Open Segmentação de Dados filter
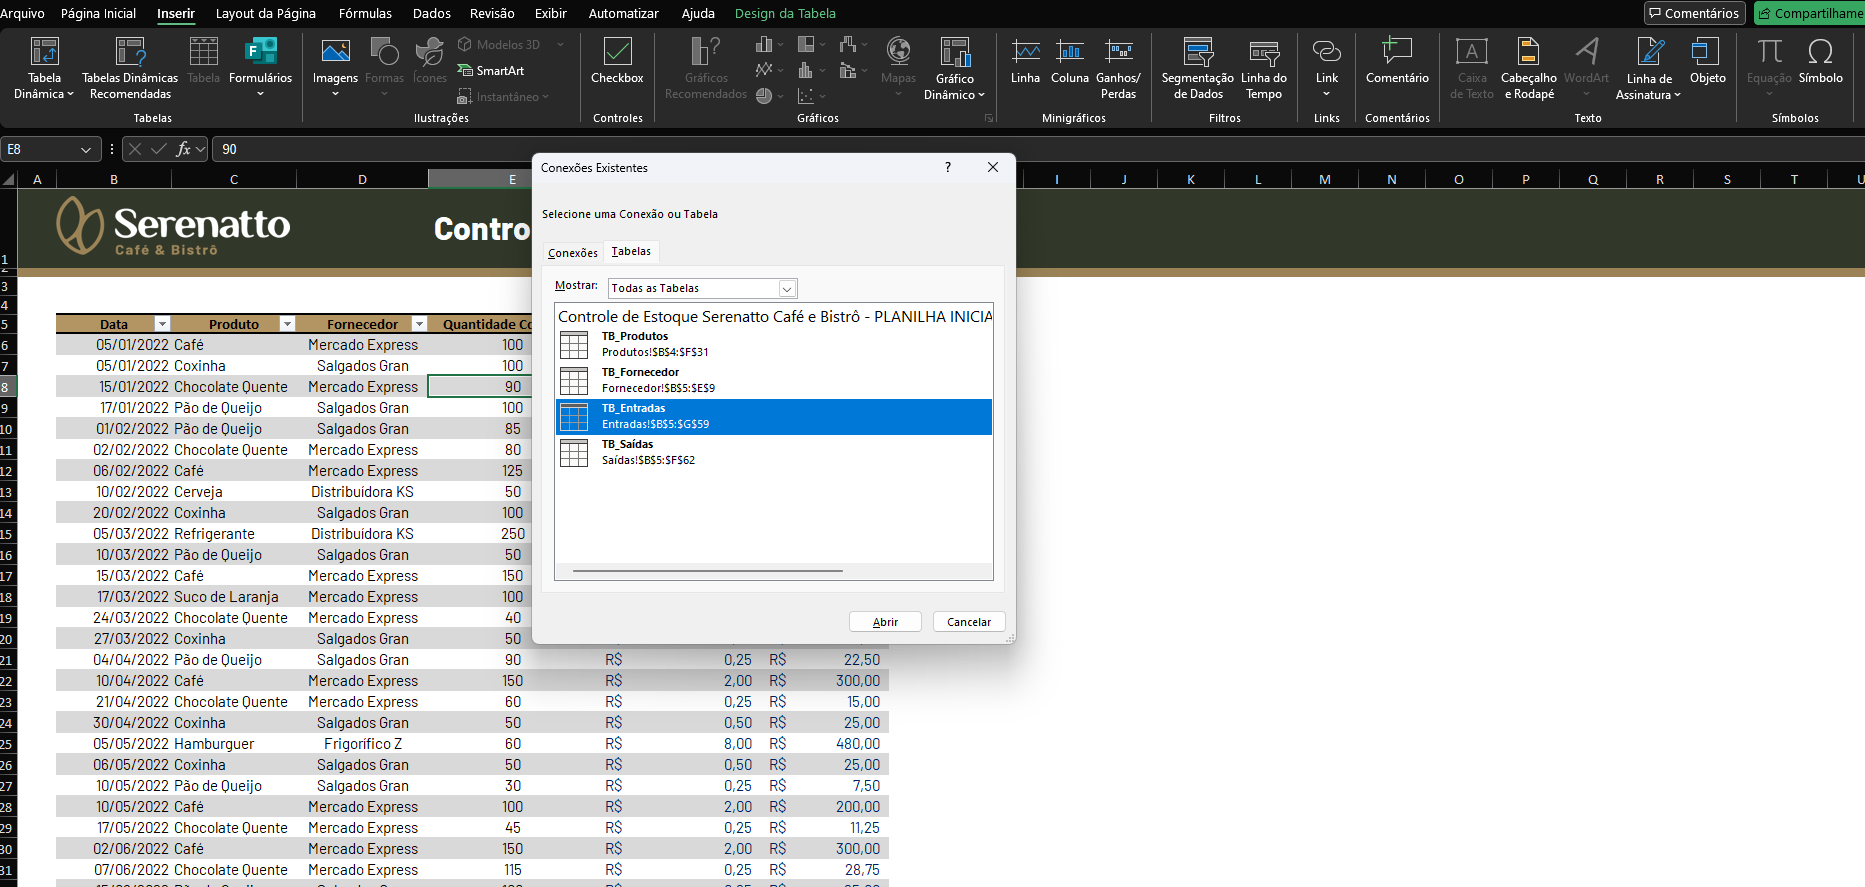Image resolution: width=1865 pixels, height=887 pixels. coord(1197,68)
